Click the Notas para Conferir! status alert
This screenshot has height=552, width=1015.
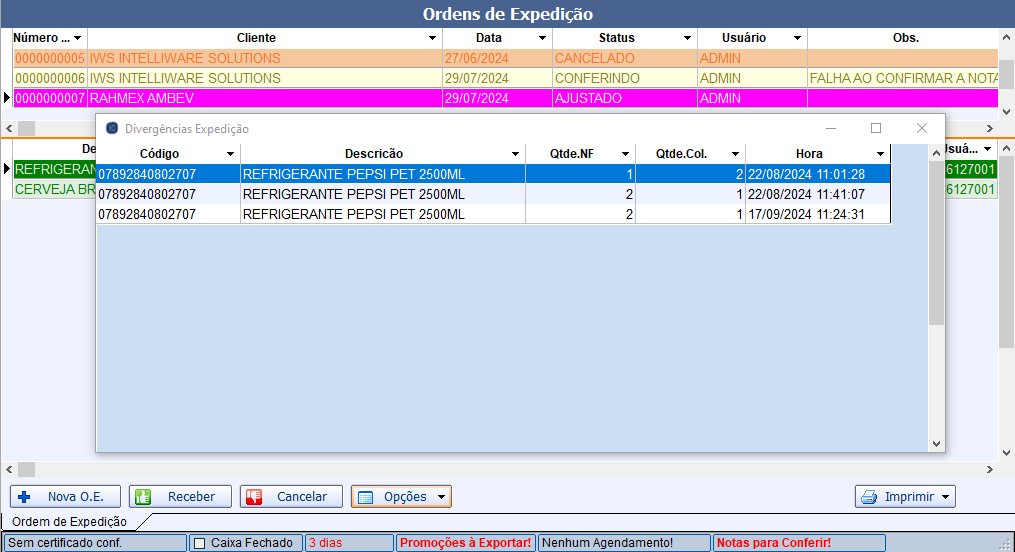(x=773, y=543)
